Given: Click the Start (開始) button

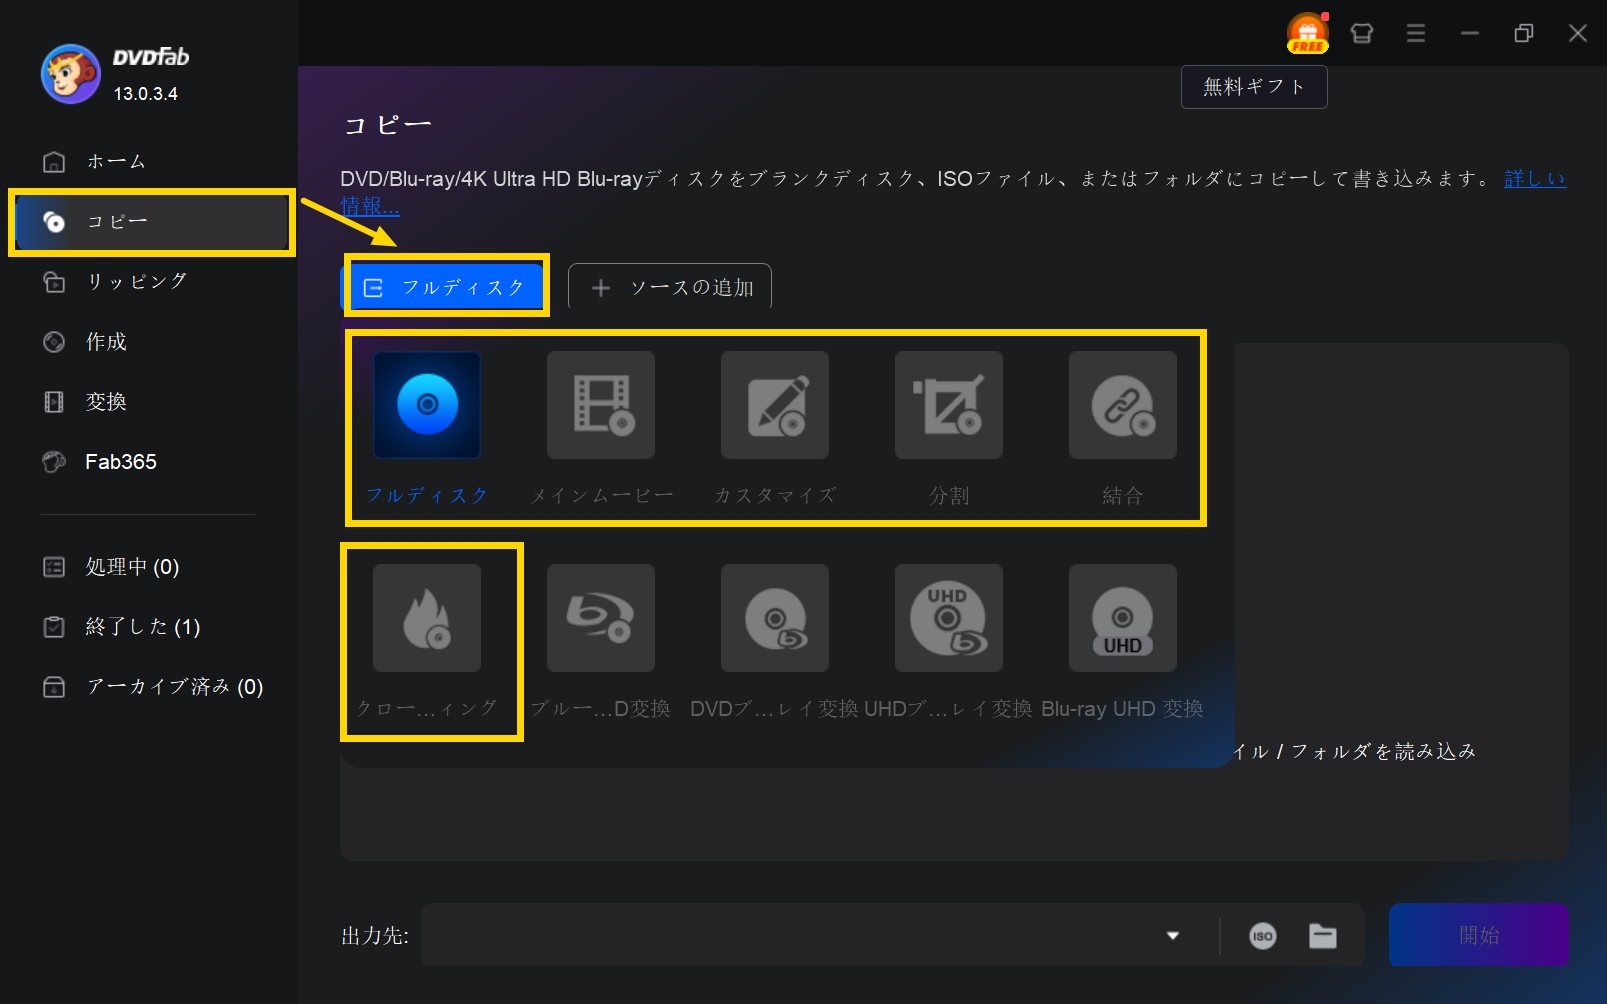Looking at the screenshot, I should (x=1478, y=935).
